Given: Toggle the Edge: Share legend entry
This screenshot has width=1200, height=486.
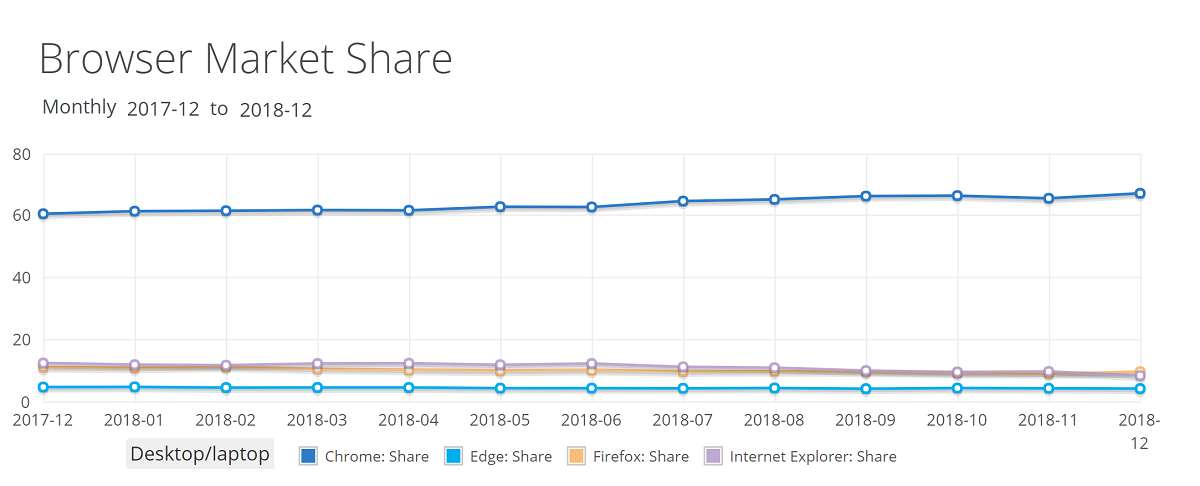Looking at the screenshot, I should point(511,456).
